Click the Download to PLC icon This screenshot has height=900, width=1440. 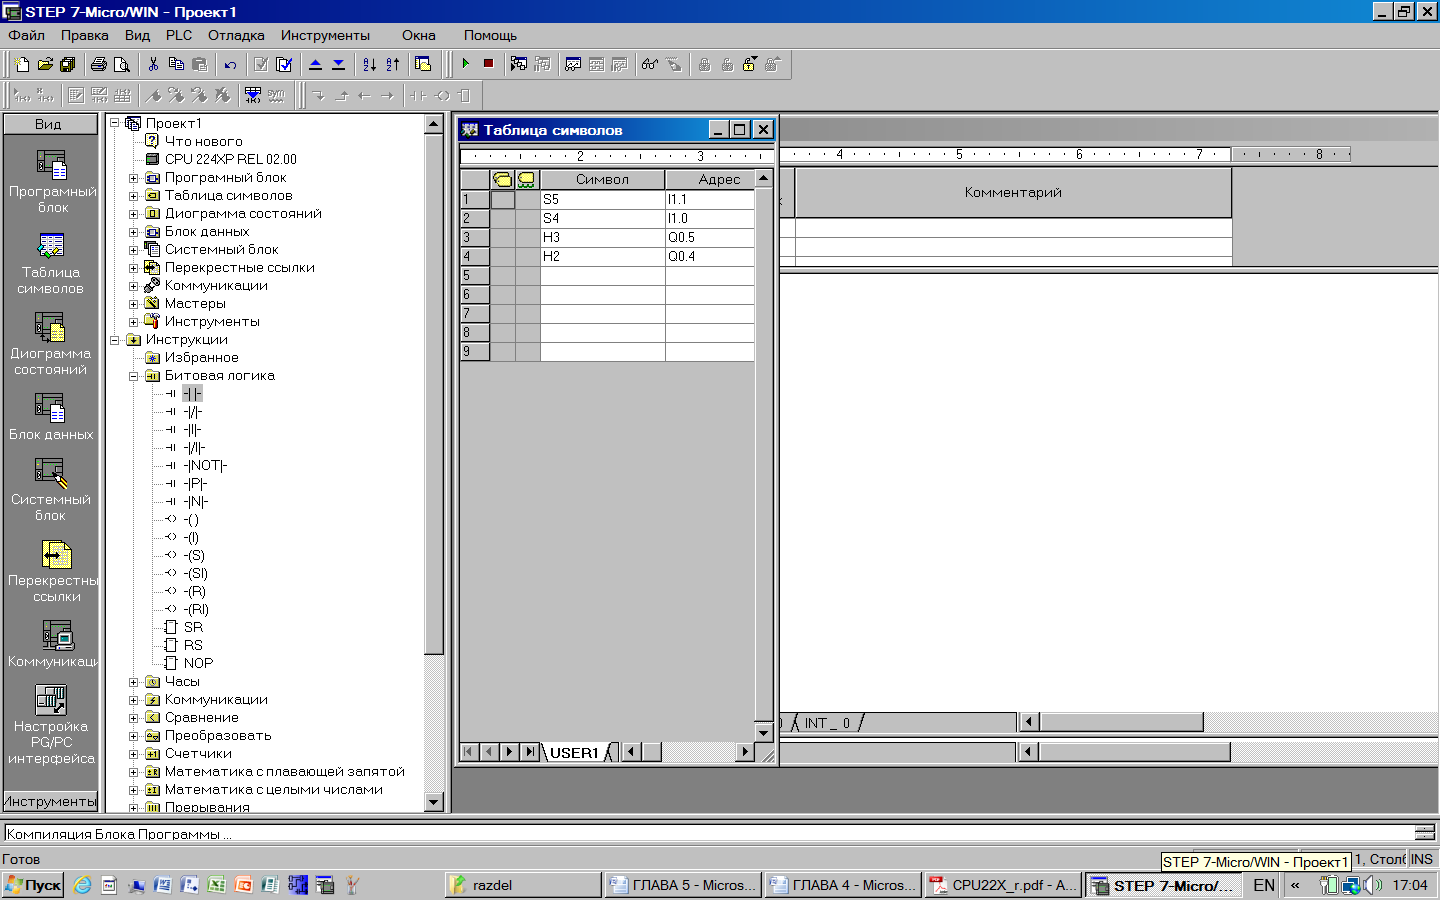(338, 64)
